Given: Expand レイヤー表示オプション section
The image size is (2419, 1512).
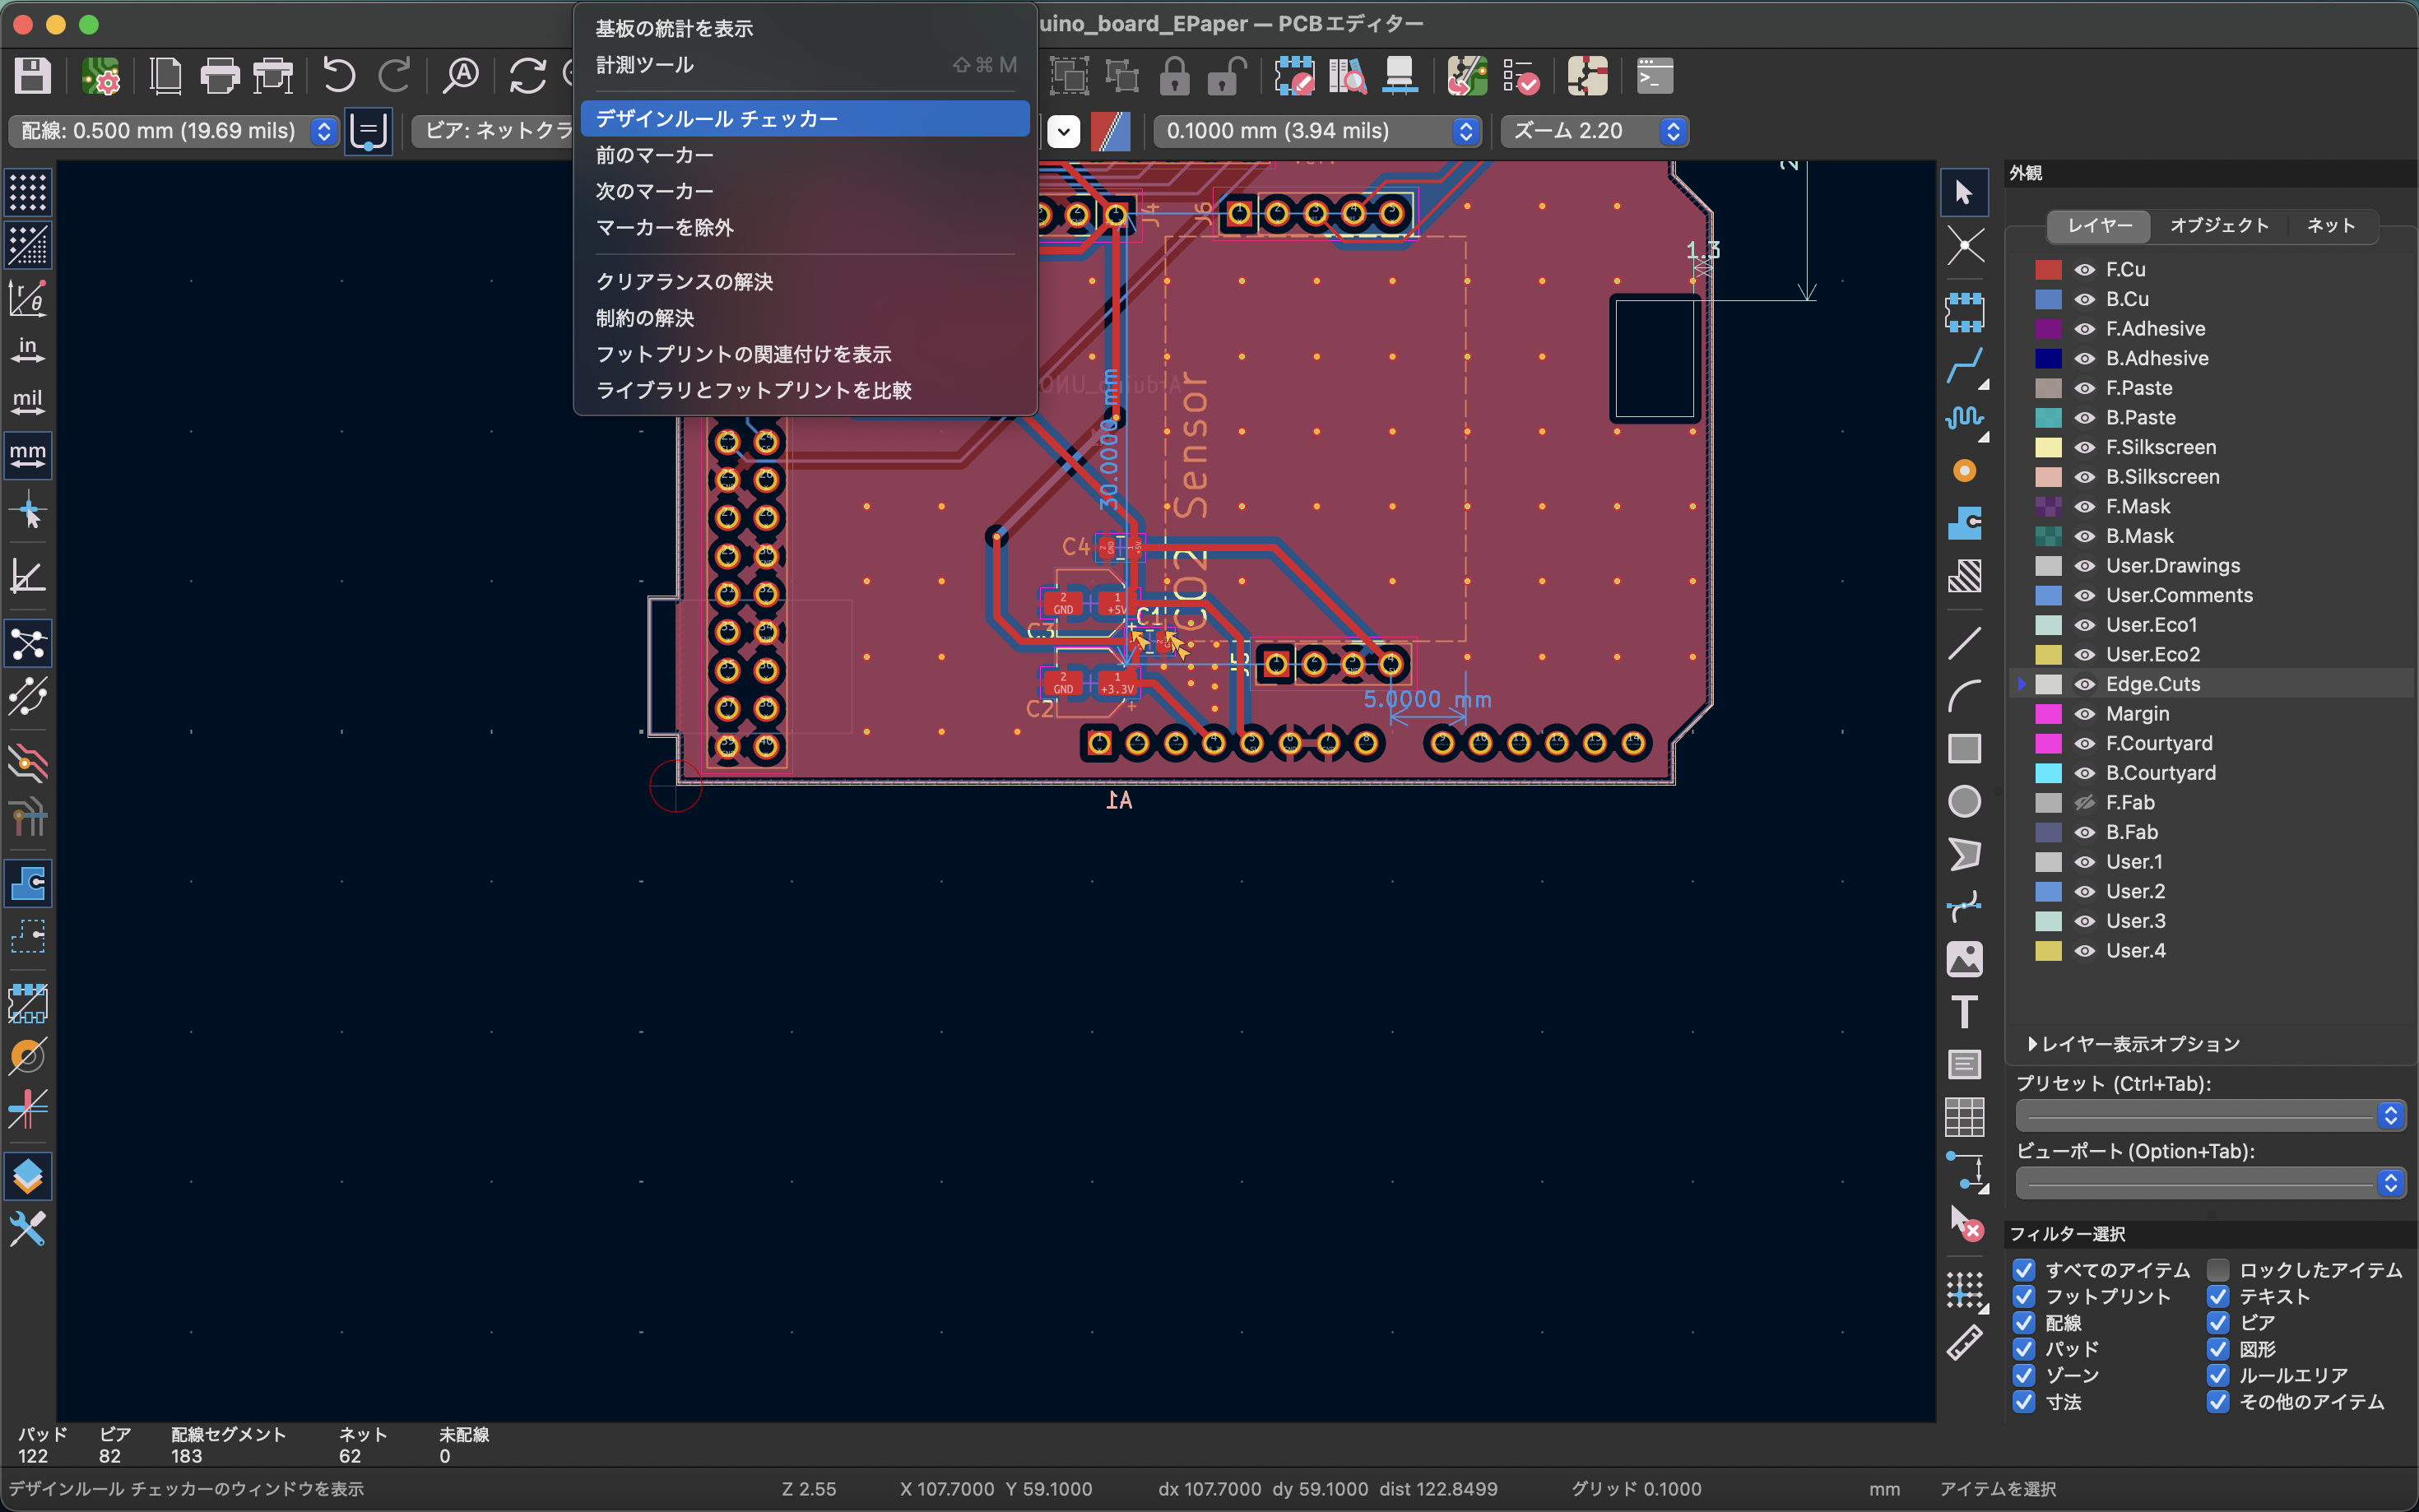Looking at the screenshot, I should [2032, 1044].
